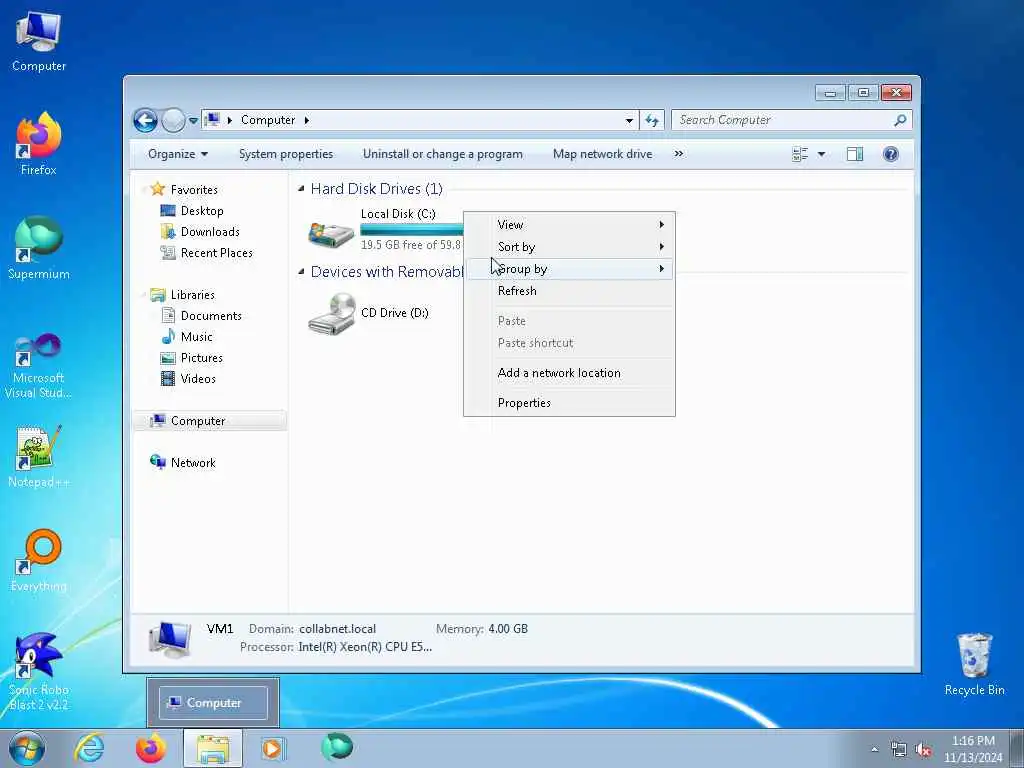The height and width of the screenshot is (768, 1024).
Task: Click Windows Explorer taskbar button
Action: click(213, 748)
